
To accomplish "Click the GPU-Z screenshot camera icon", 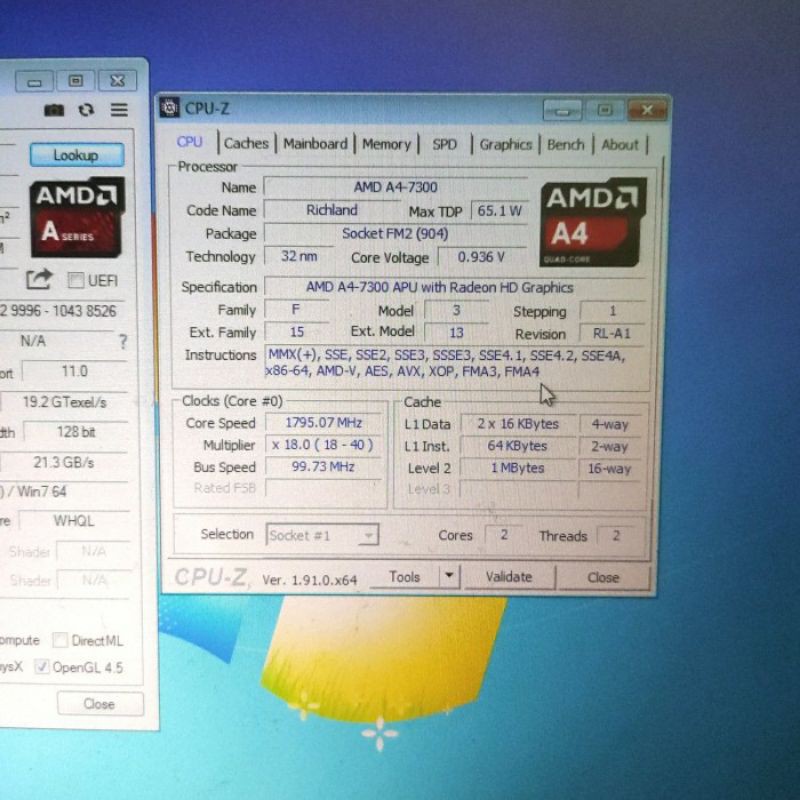I will point(54,110).
